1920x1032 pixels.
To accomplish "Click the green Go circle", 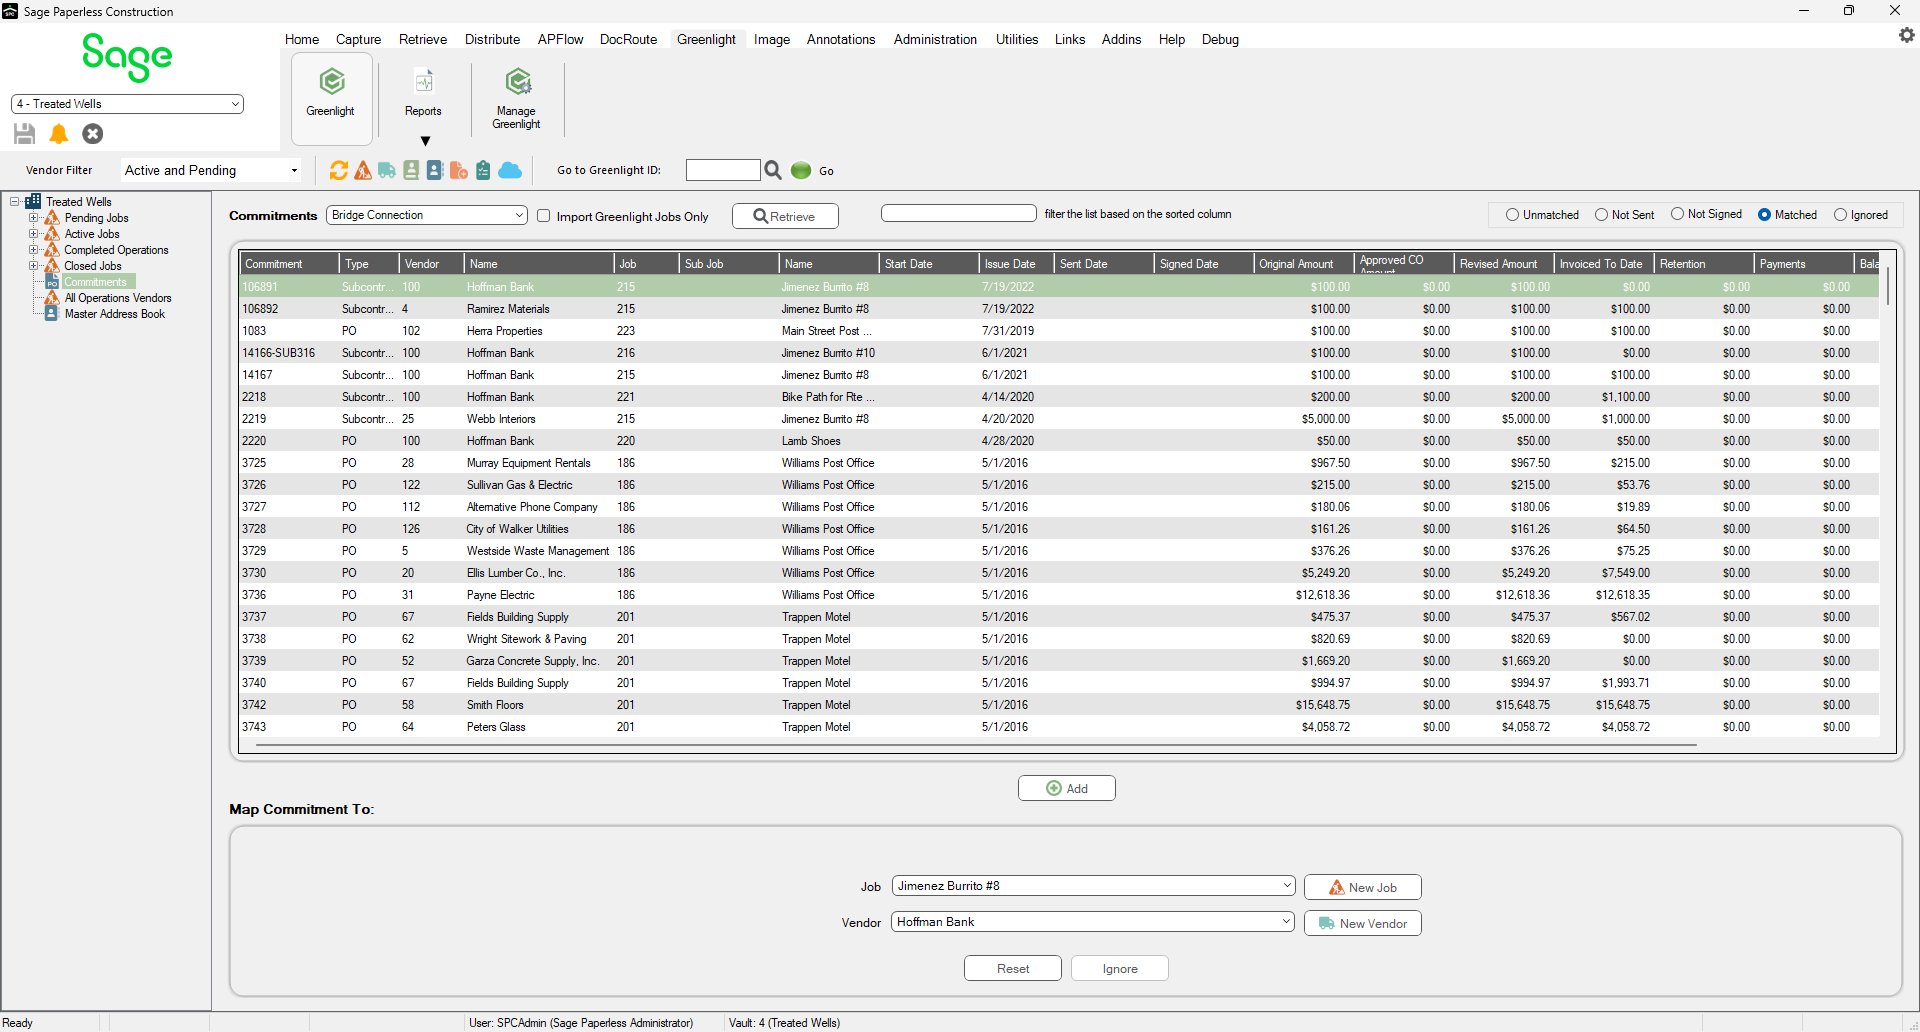I will click(801, 170).
